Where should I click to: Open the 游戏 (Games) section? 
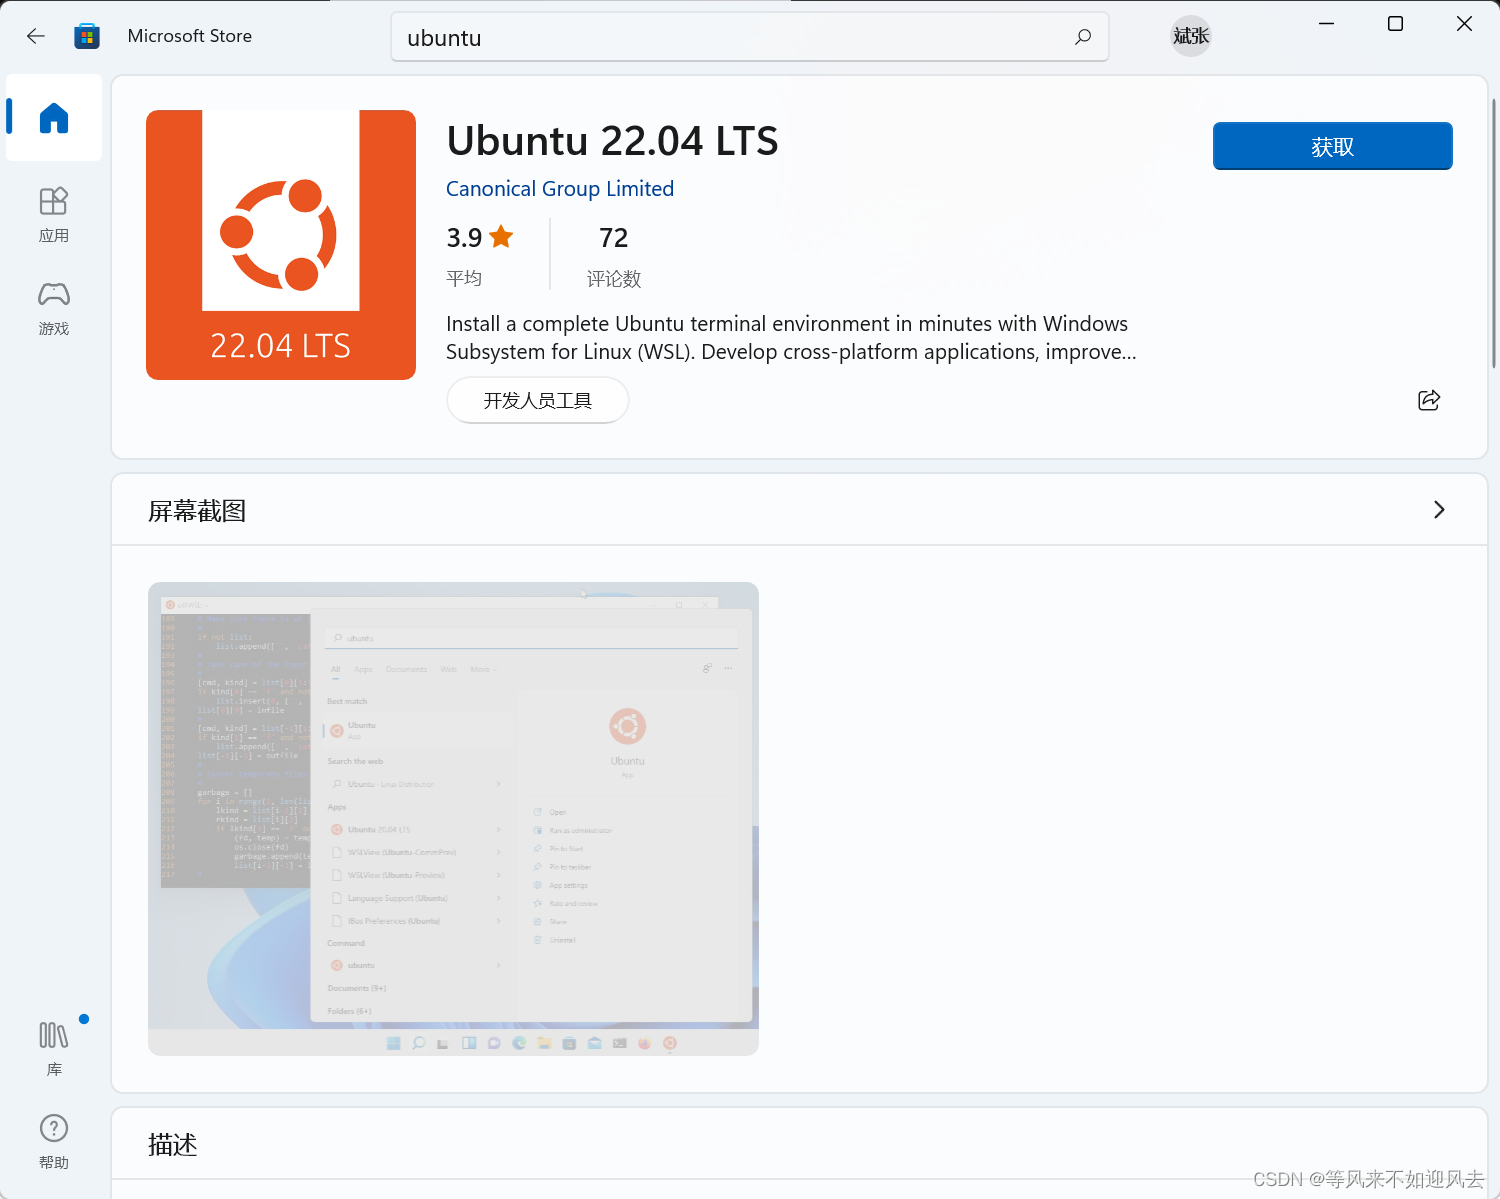click(53, 308)
